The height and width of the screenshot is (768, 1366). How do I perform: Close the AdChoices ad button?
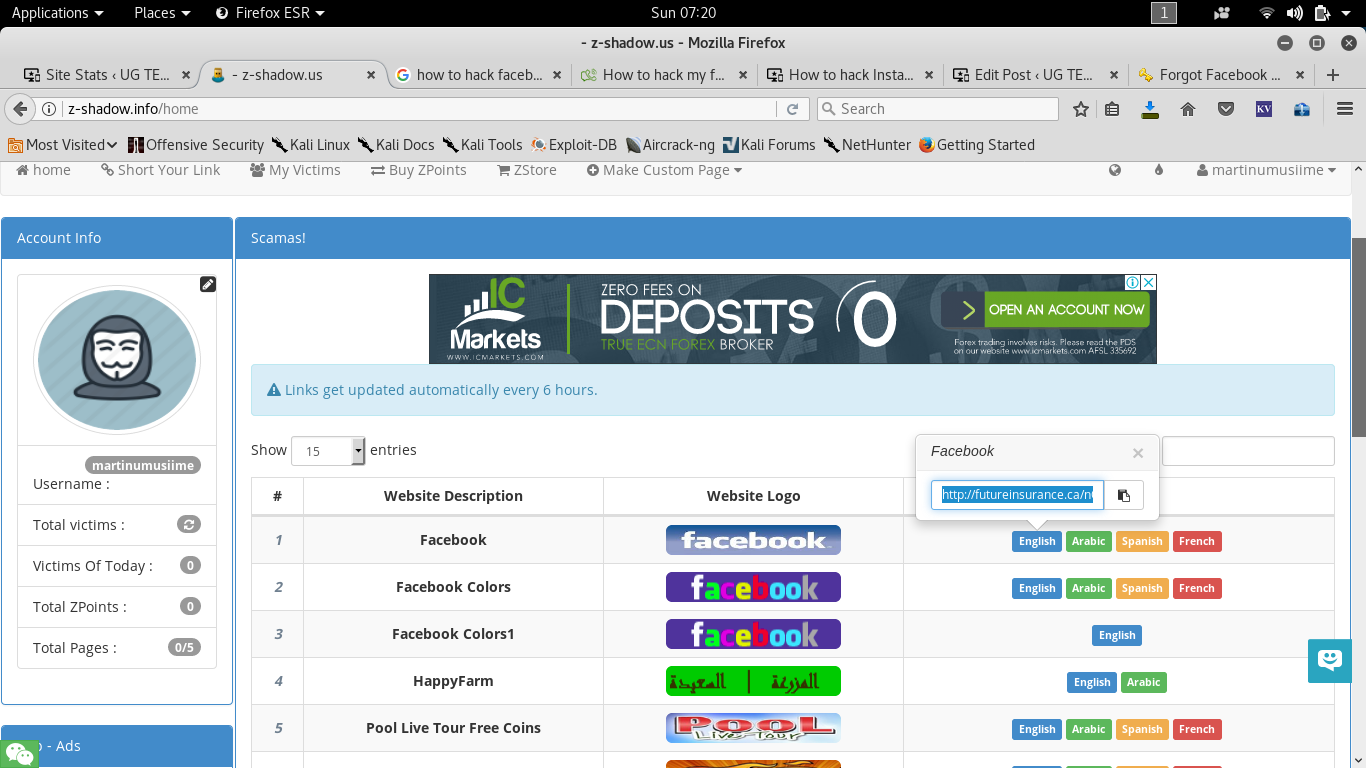[1149, 283]
